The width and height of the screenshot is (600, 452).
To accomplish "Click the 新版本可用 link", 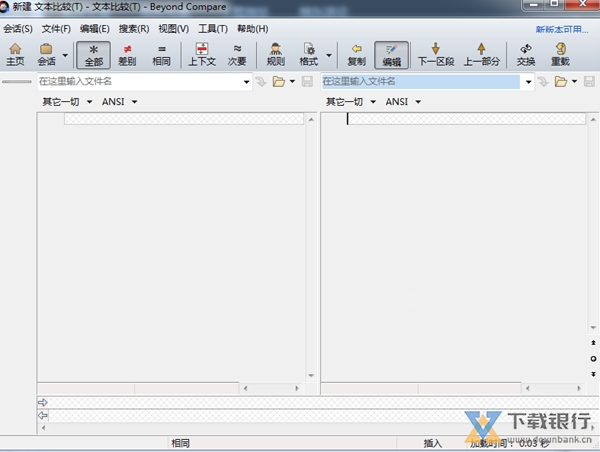I will (x=562, y=30).
